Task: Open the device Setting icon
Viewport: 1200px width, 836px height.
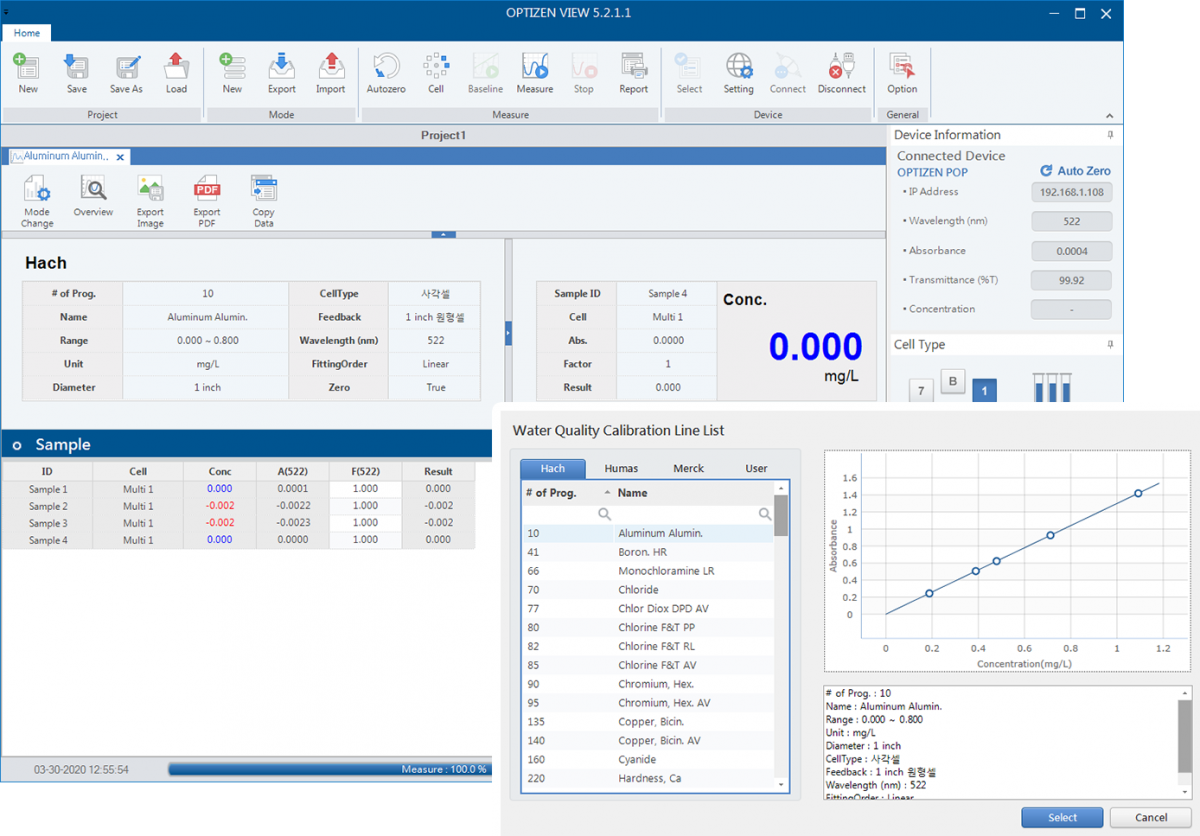Action: tap(739, 67)
